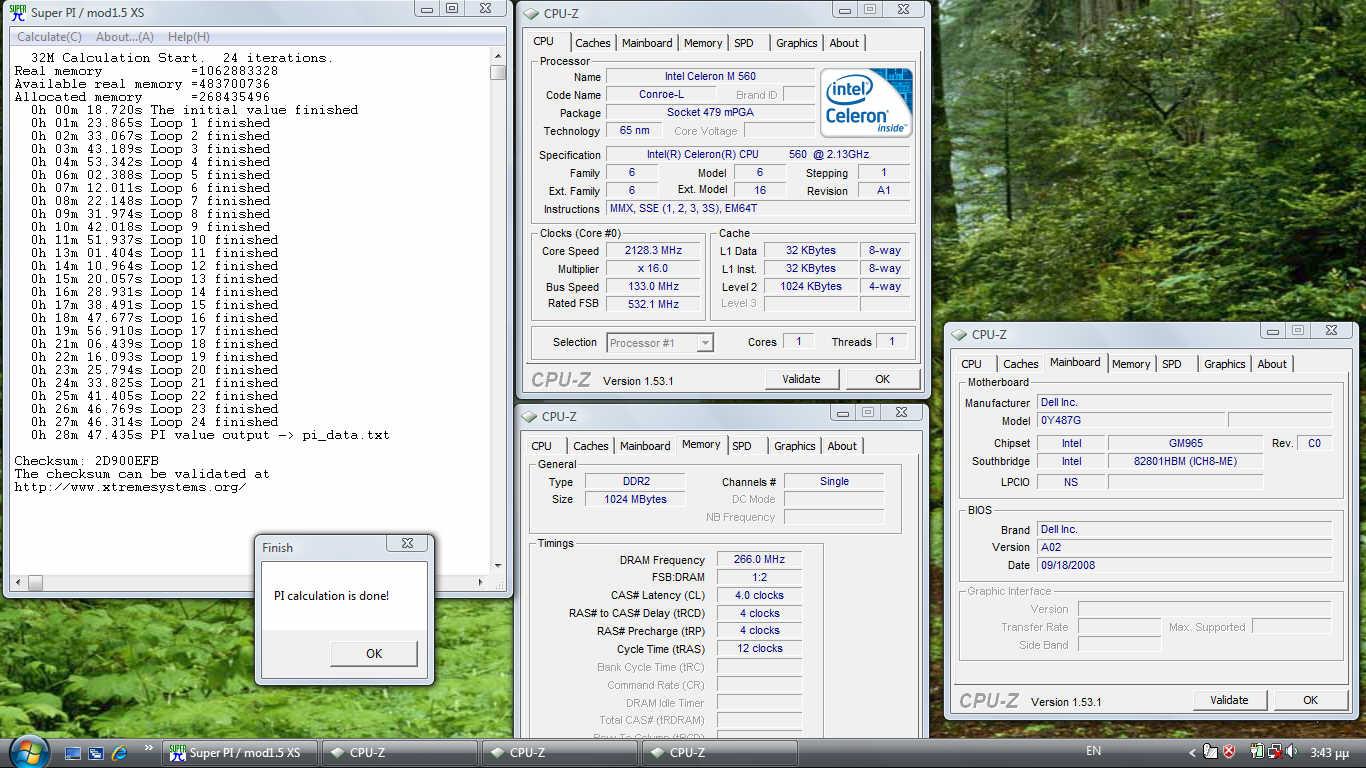The width and height of the screenshot is (1366, 768).
Task: Launch Internet Explorer from quick launch
Action: click(x=120, y=753)
